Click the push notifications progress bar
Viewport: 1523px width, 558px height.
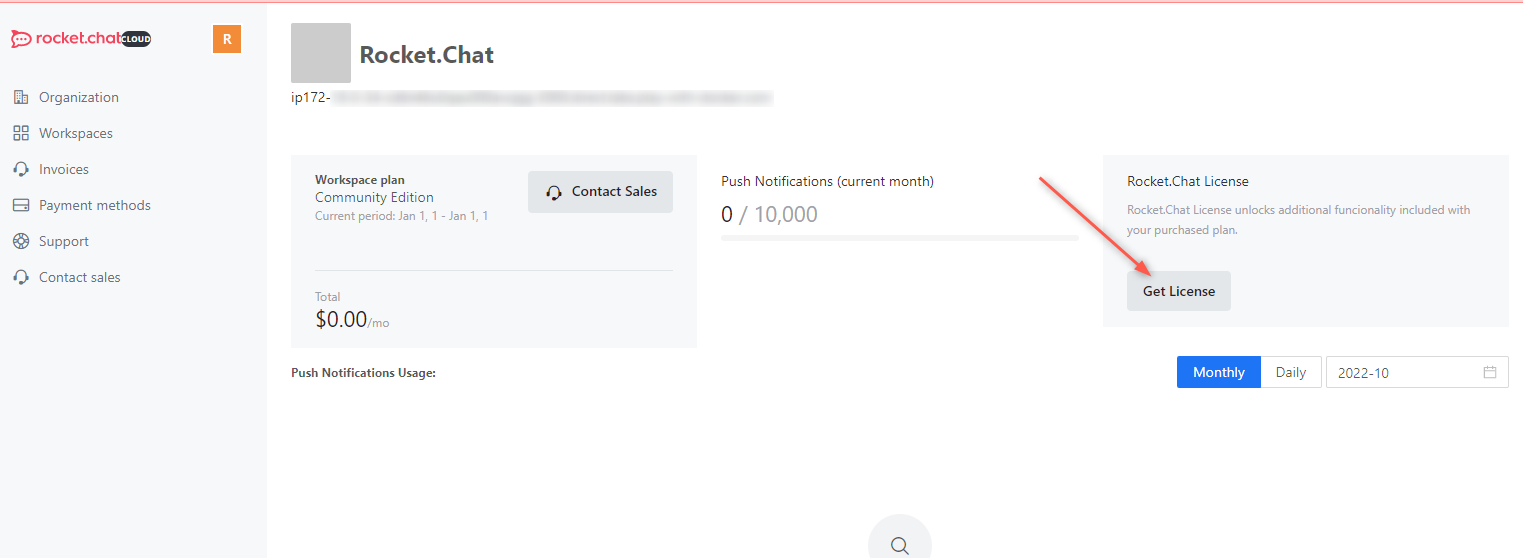[900, 238]
